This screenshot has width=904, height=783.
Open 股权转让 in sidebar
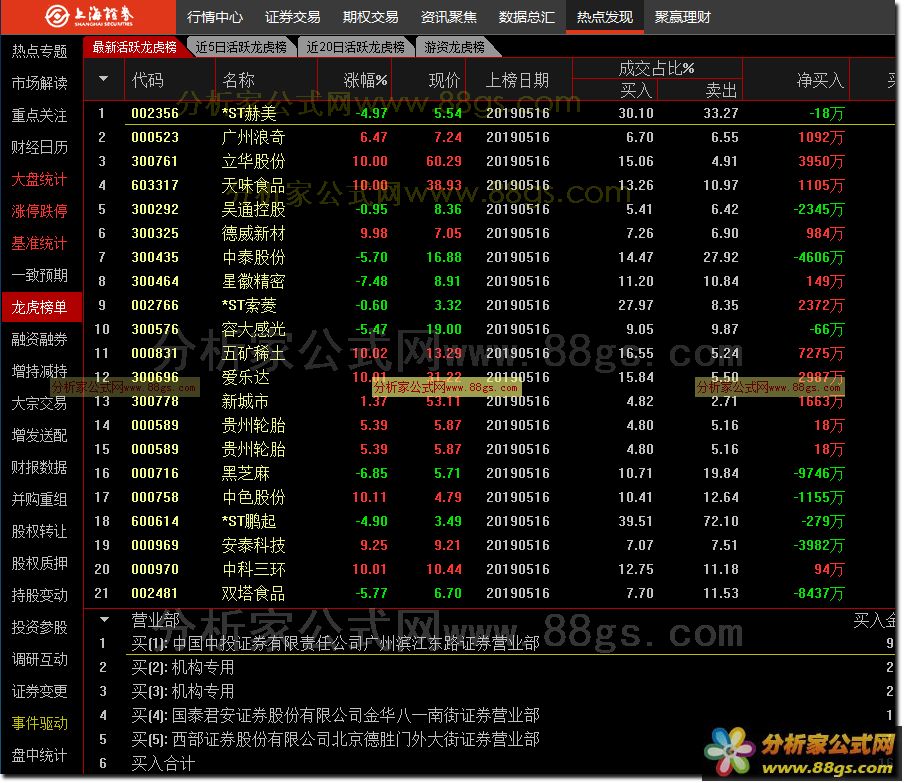pyautogui.click(x=40, y=532)
